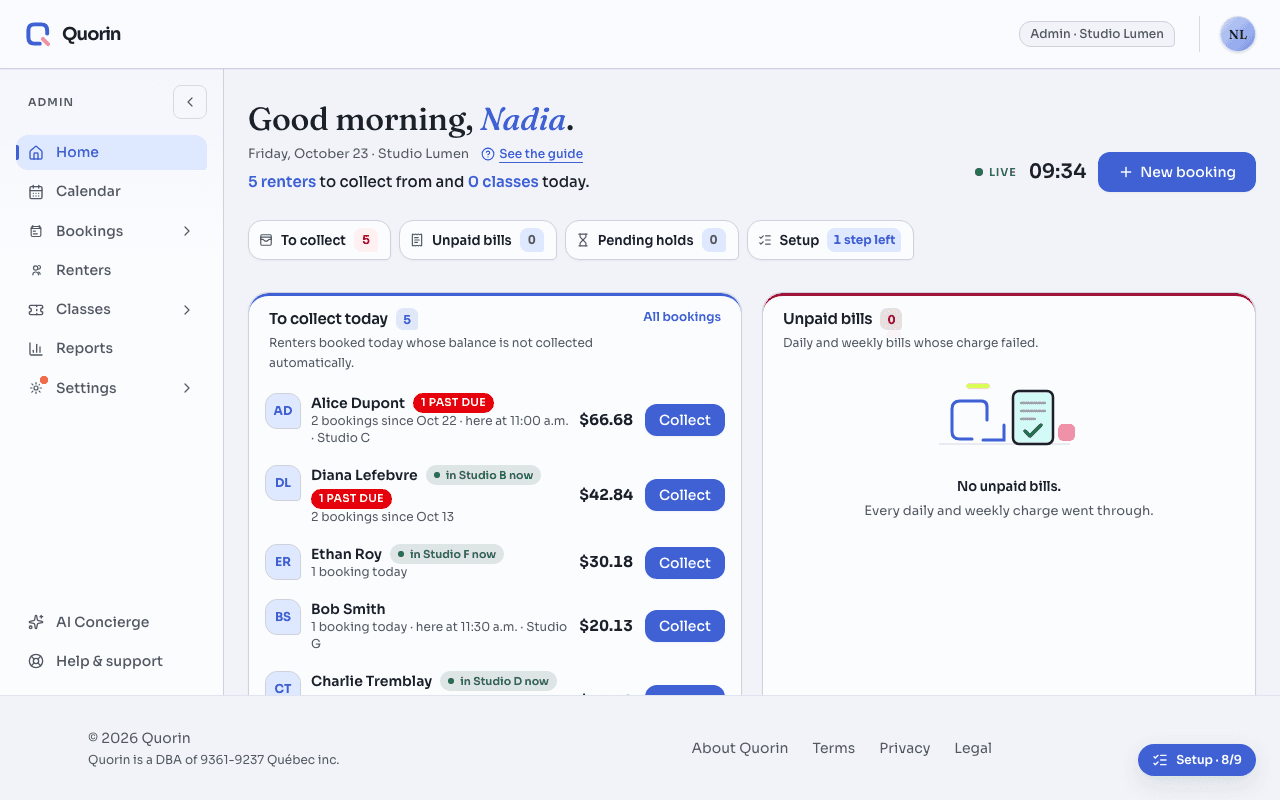Click the Quorin logo icon
The height and width of the screenshot is (800, 1280).
pos(38,34)
